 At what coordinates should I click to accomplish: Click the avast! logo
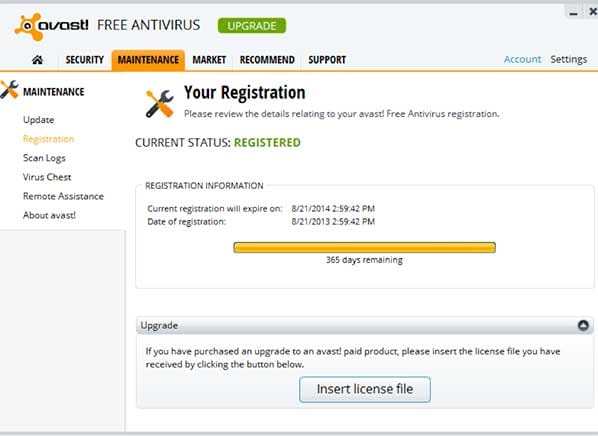[51, 26]
